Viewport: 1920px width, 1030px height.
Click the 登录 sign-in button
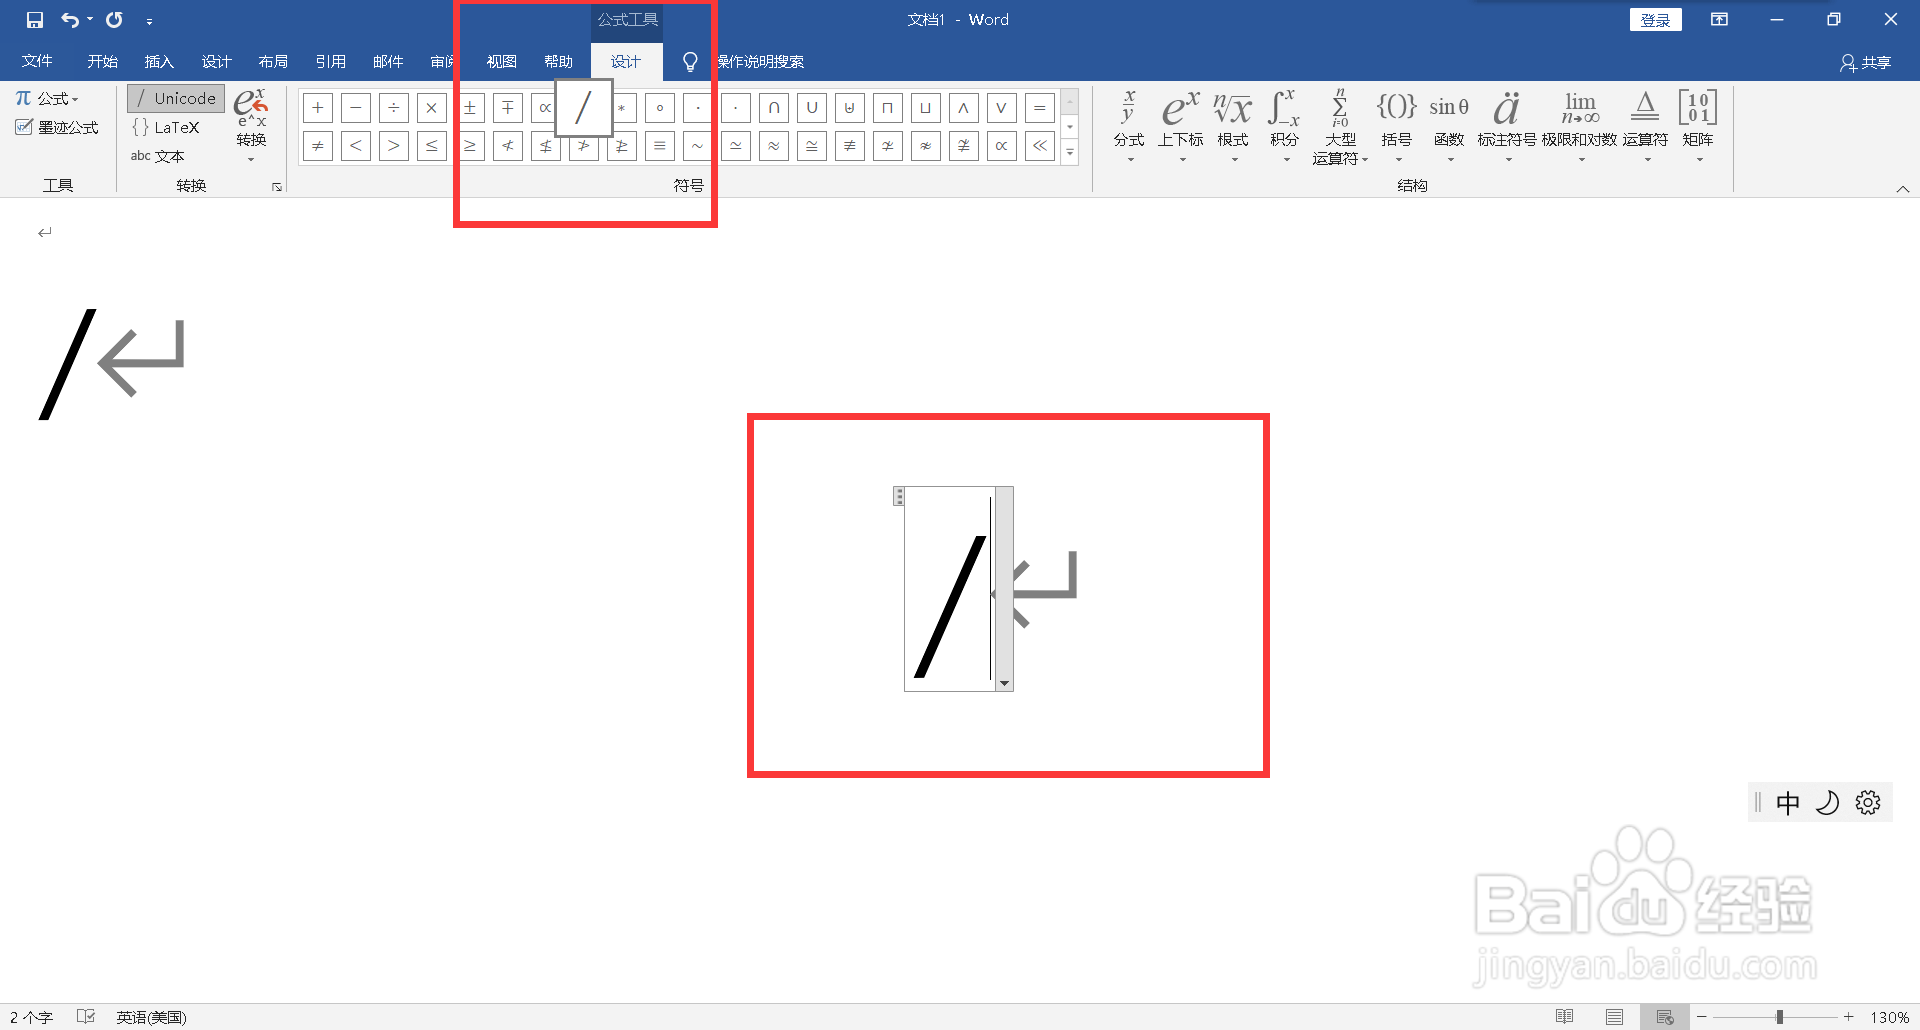click(x=1656, y=20)
